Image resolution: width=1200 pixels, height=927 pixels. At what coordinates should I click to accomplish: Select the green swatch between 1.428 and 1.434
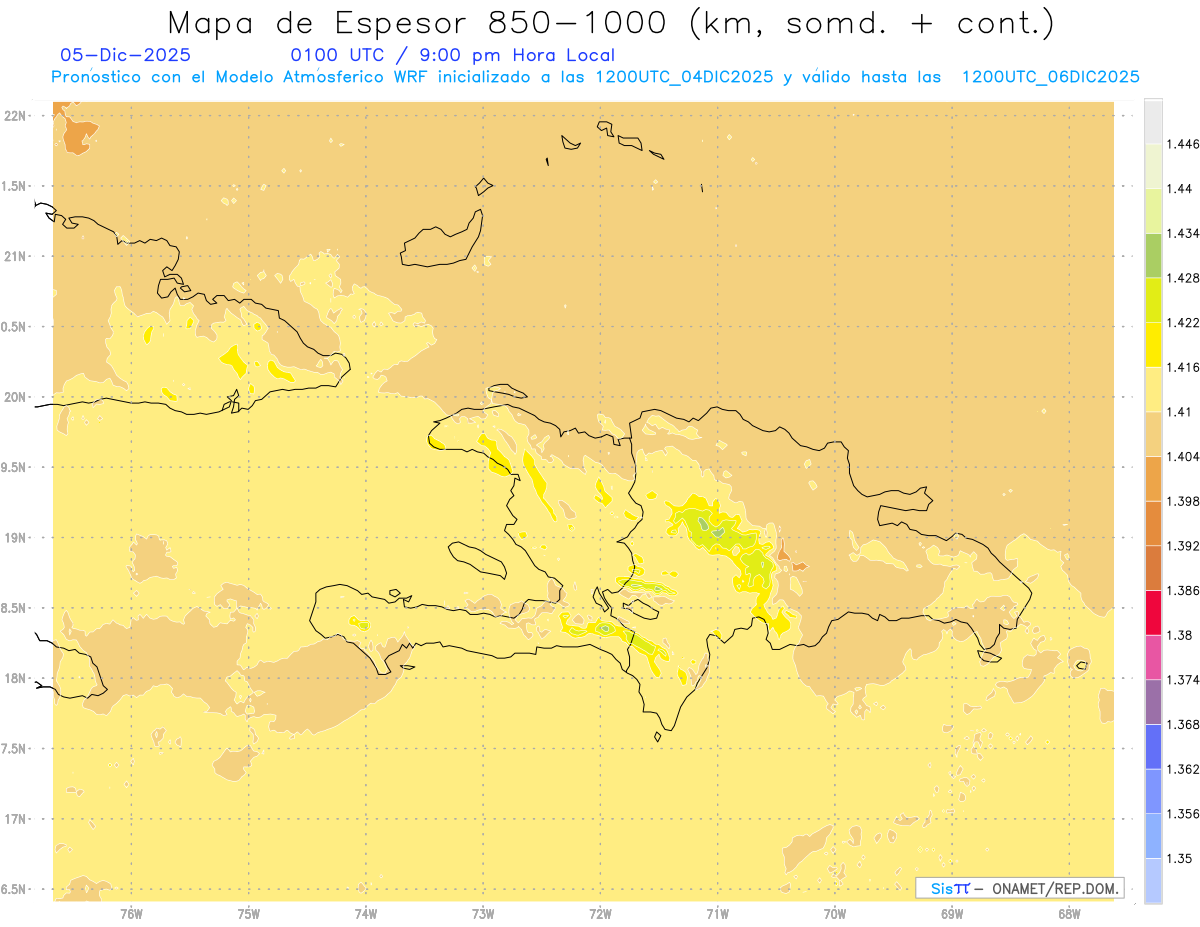1153,255
